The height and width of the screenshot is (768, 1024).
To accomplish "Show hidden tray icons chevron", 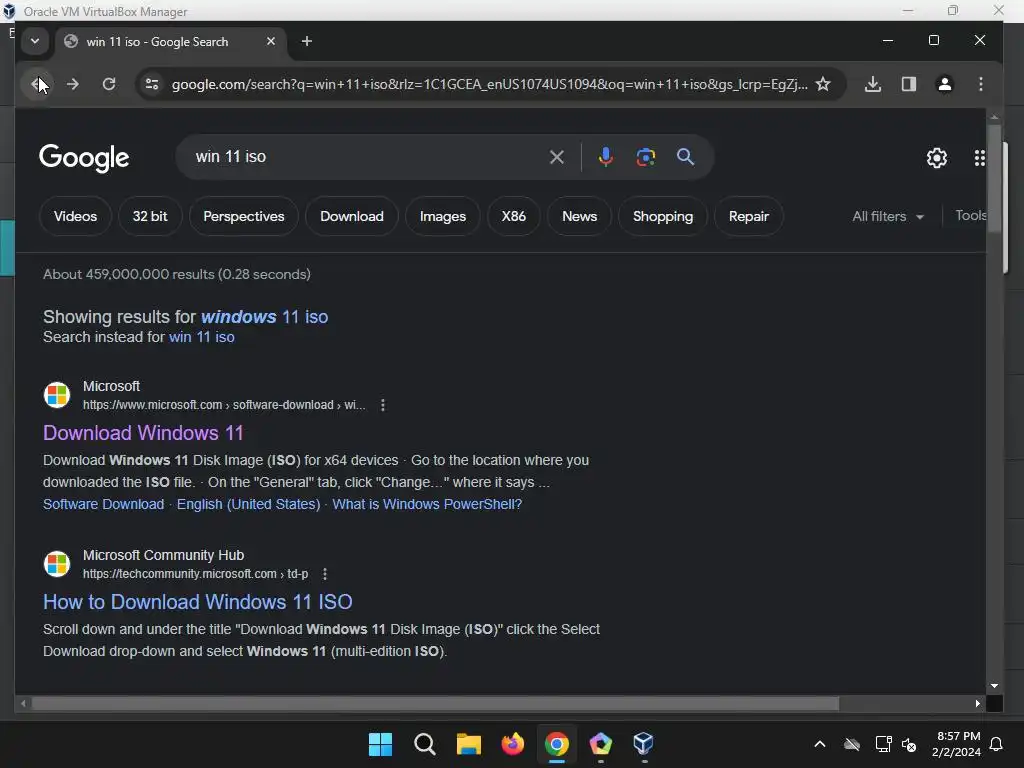I will (820, 744).
